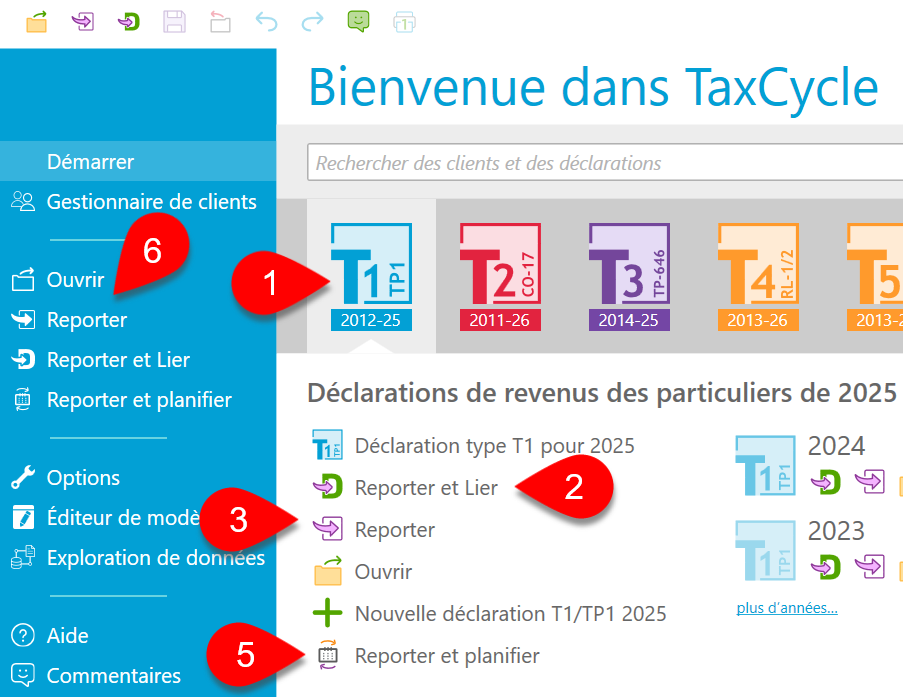Image resolution: width=903 pixels, height=697 pixels.
Task: Open Exploration de données in sidebar
Action: 138,558
